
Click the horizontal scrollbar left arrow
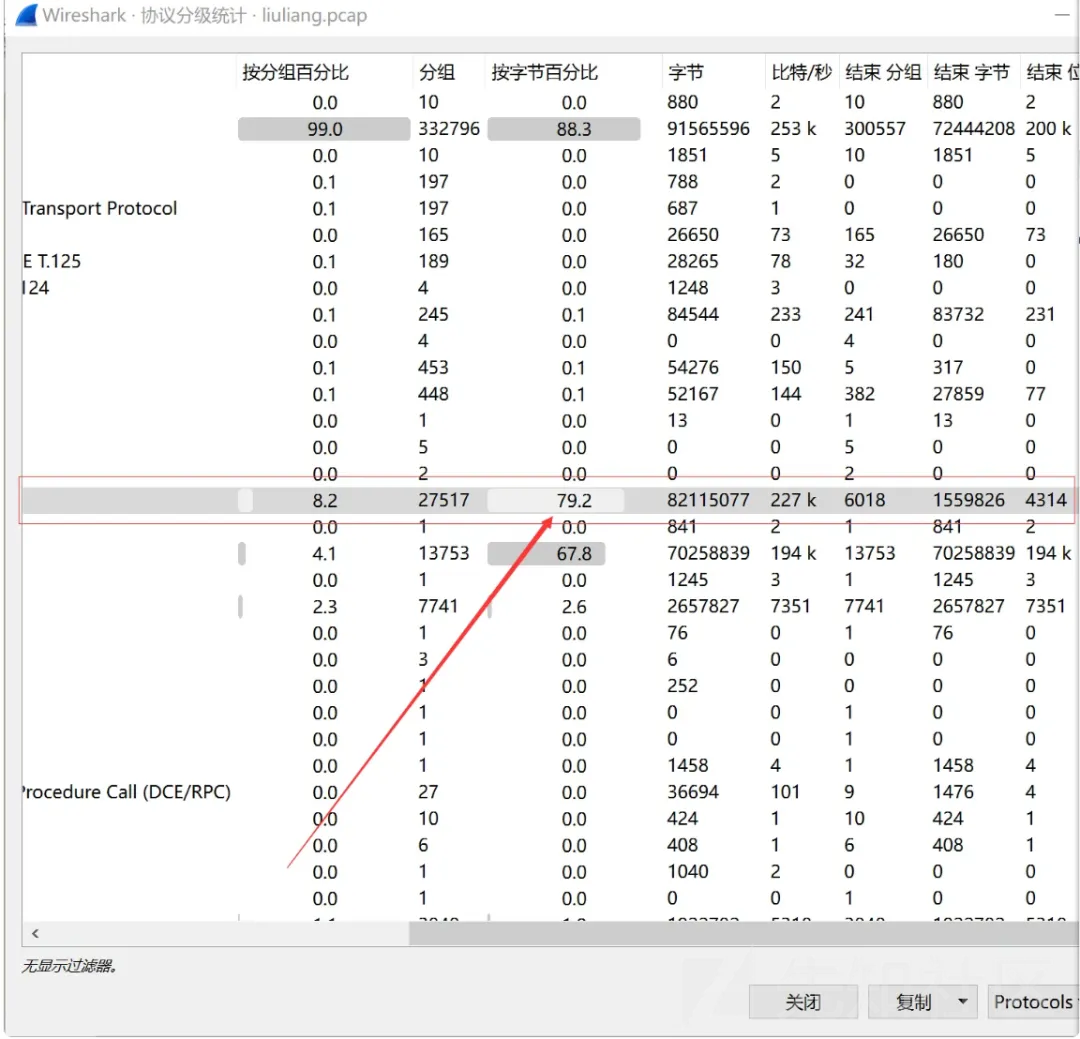[x=35, y=934]
